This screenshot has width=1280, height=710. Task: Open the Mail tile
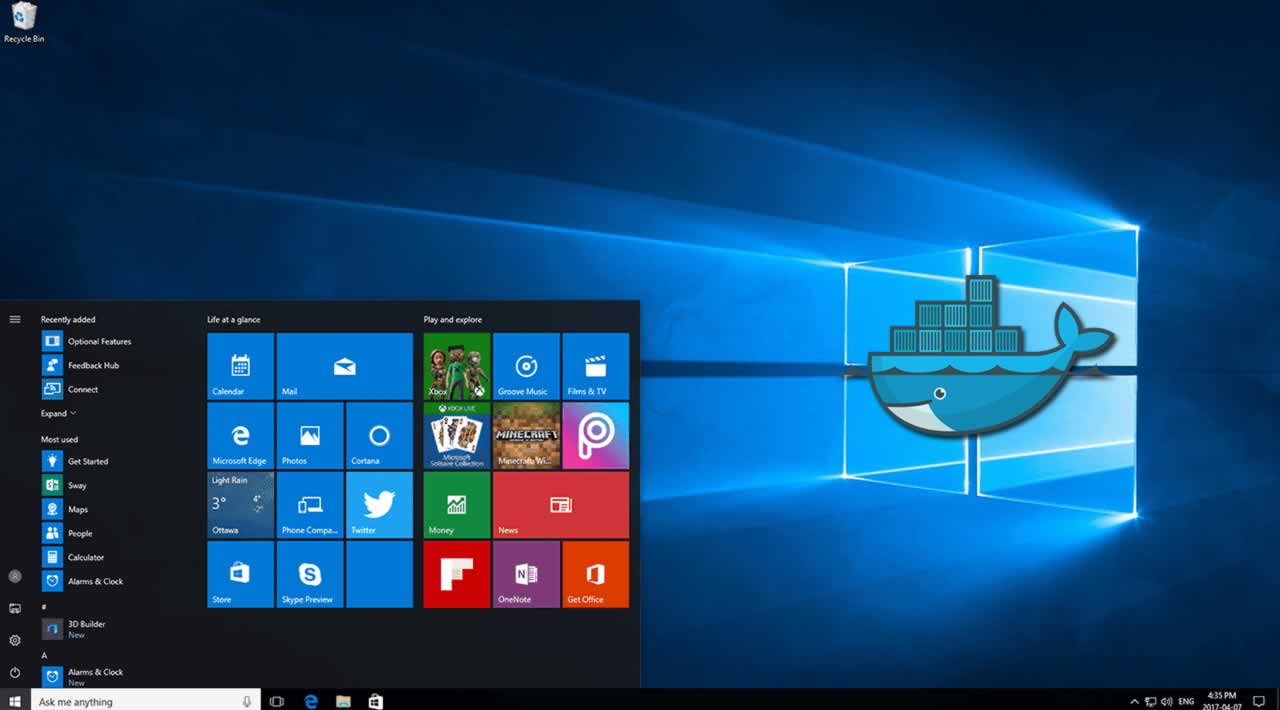point(345,366)
